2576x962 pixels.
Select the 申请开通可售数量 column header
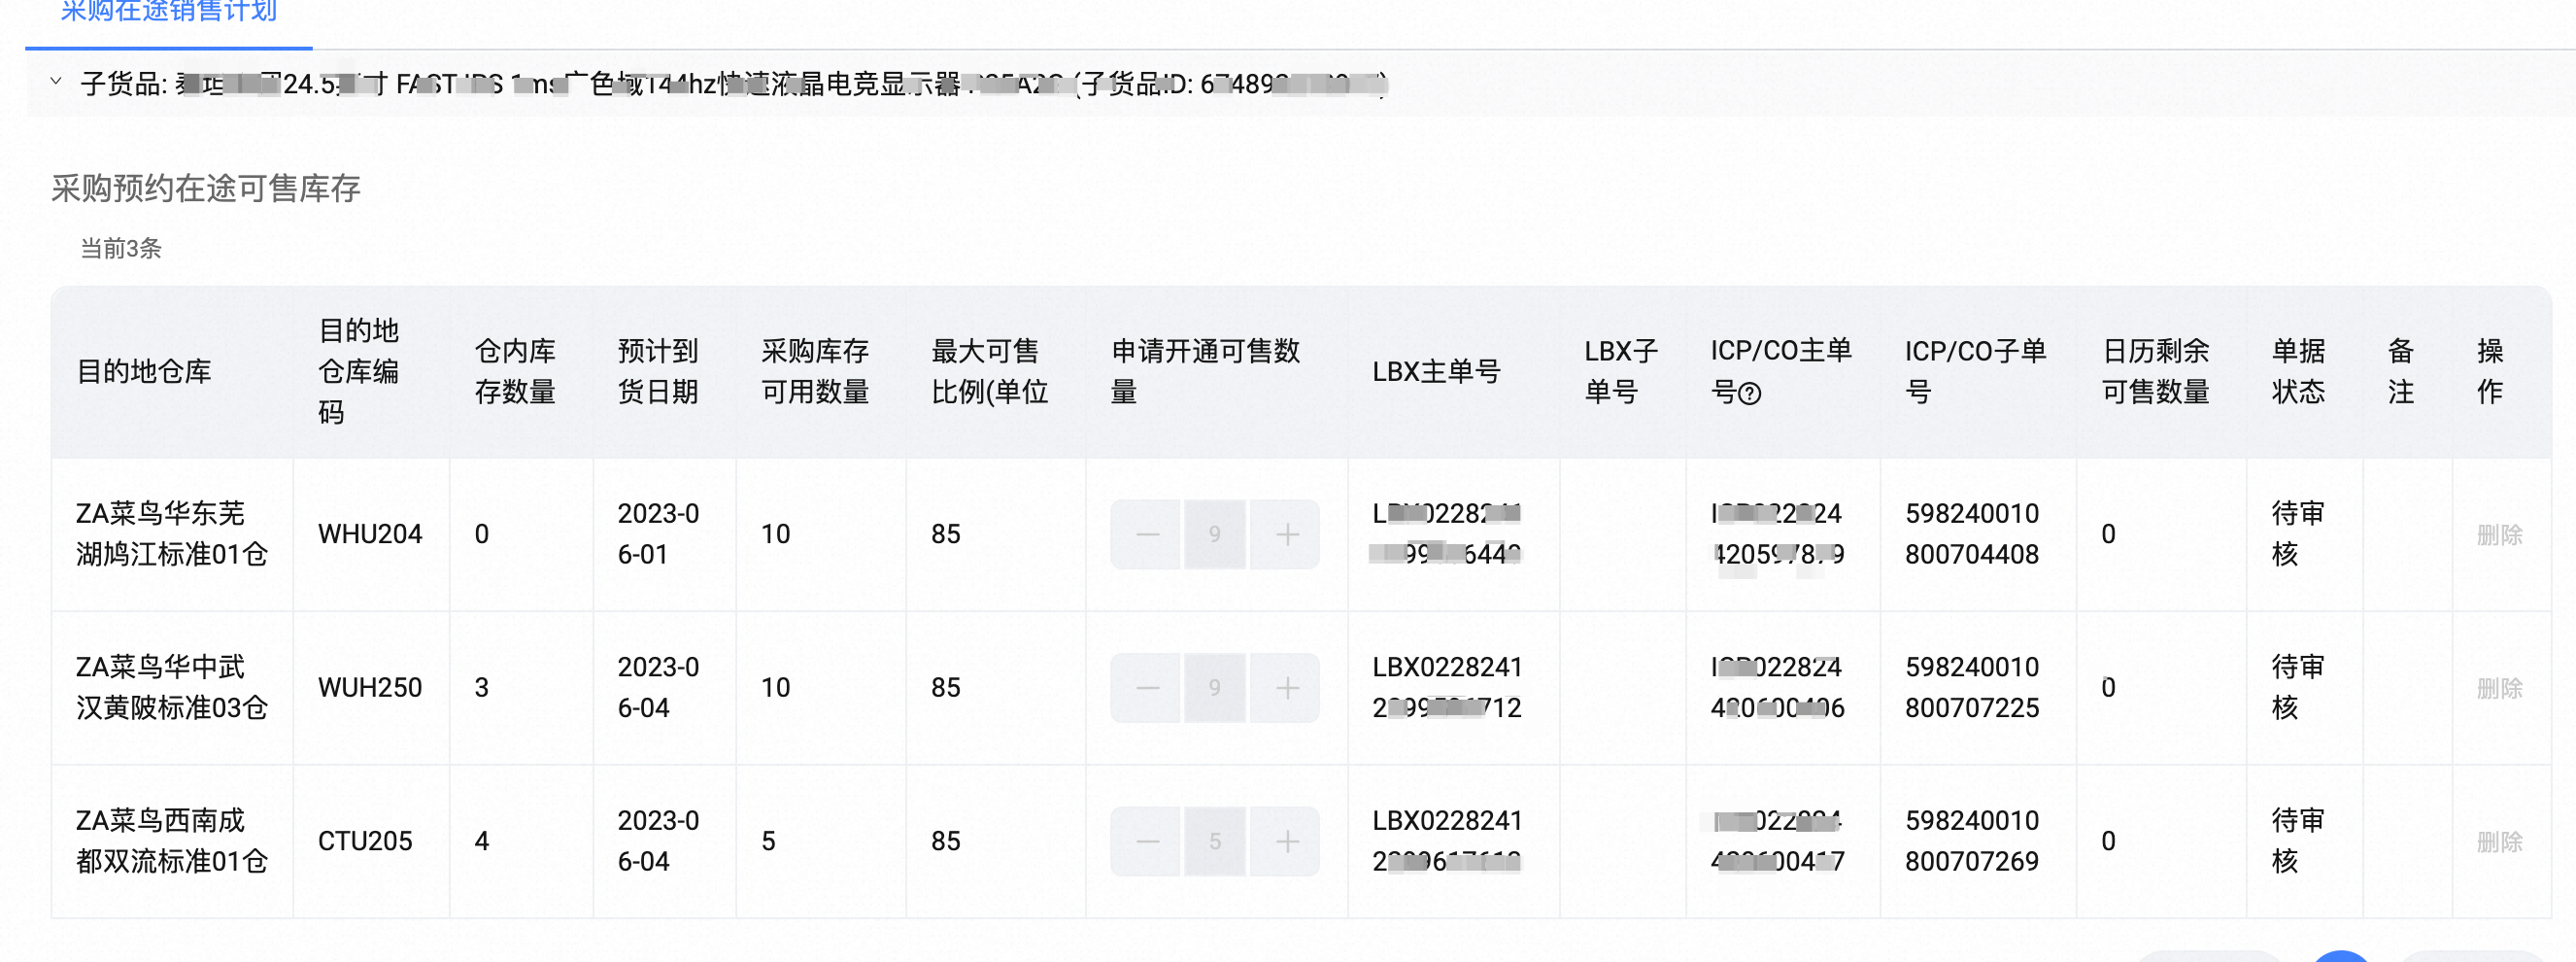click(x=1205, y=372)
